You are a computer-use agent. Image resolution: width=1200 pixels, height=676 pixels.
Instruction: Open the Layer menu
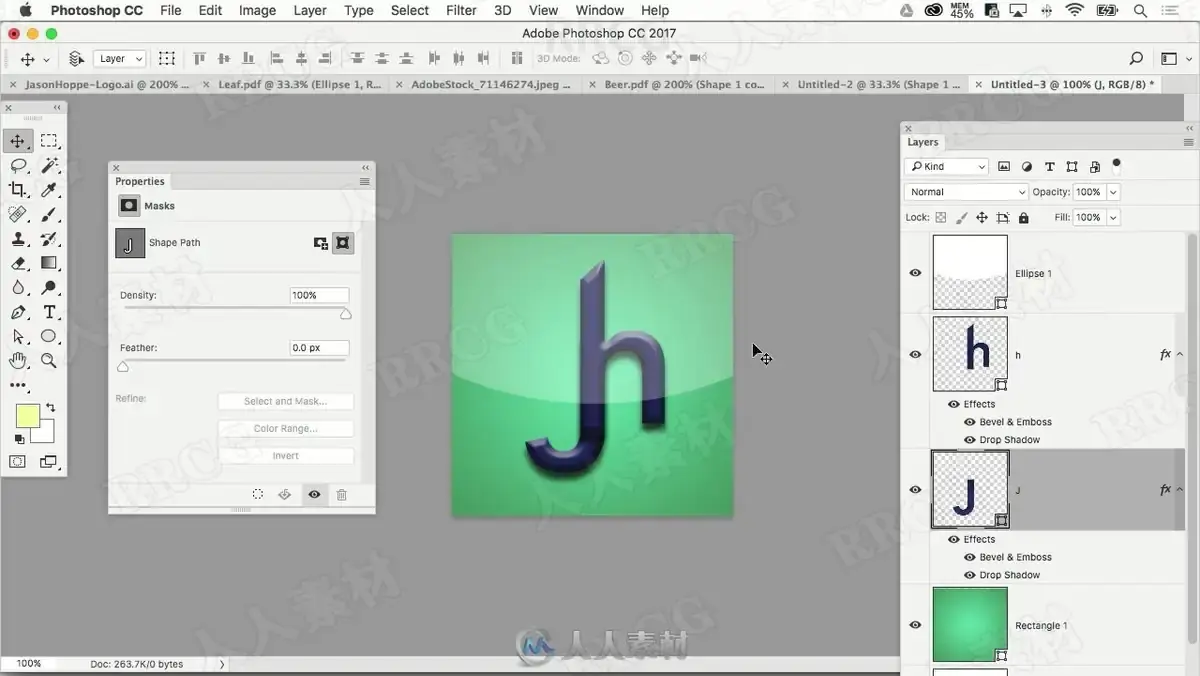[310, 10]
